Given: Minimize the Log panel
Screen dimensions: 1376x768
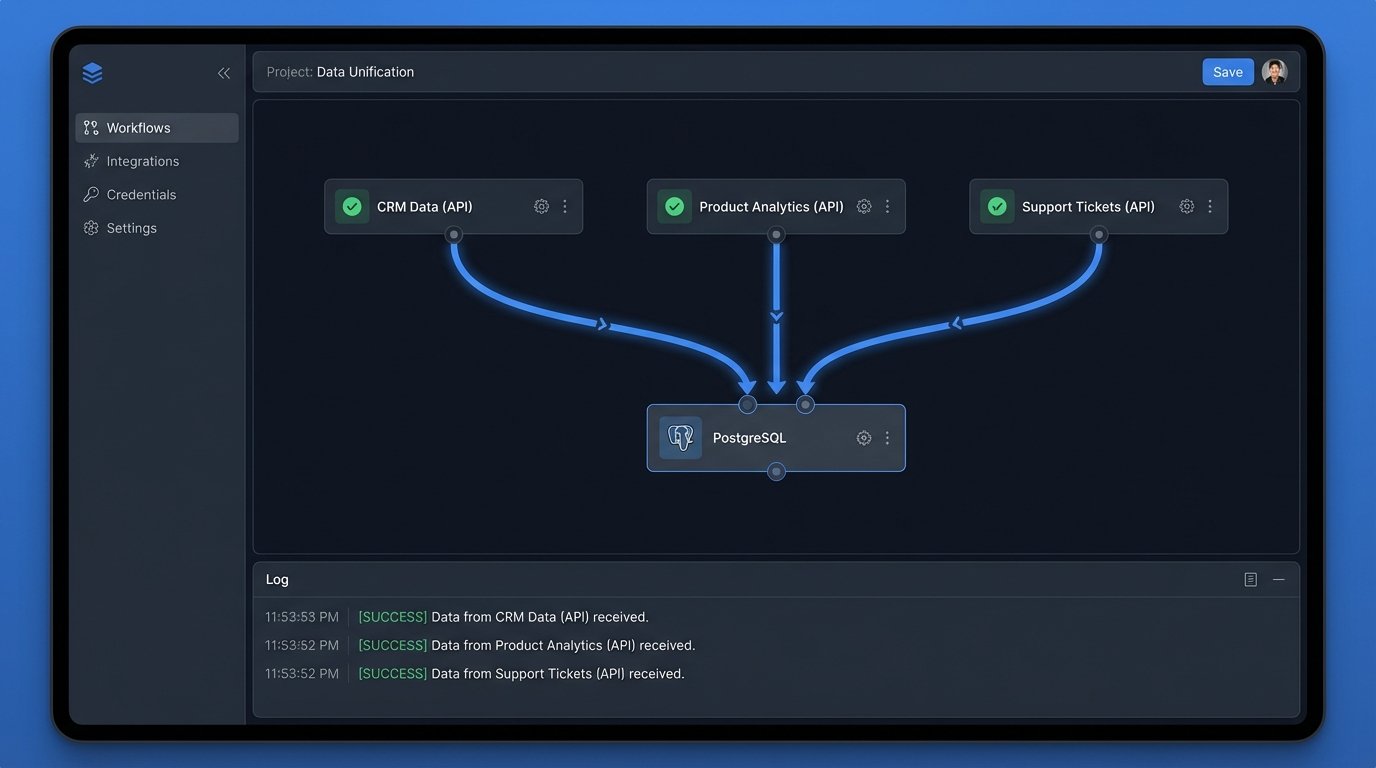Looking at the screenshot, I should click(1278, 580).
